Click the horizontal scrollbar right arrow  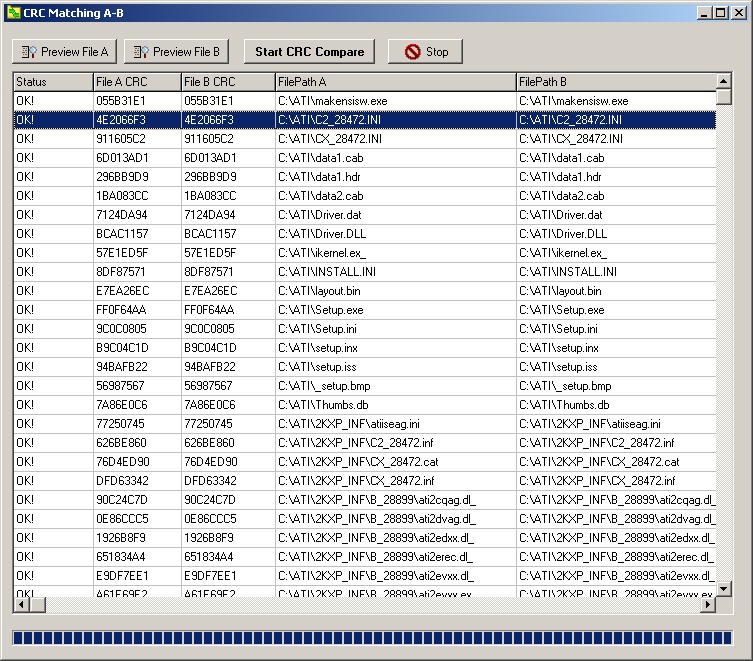point(708,605)
